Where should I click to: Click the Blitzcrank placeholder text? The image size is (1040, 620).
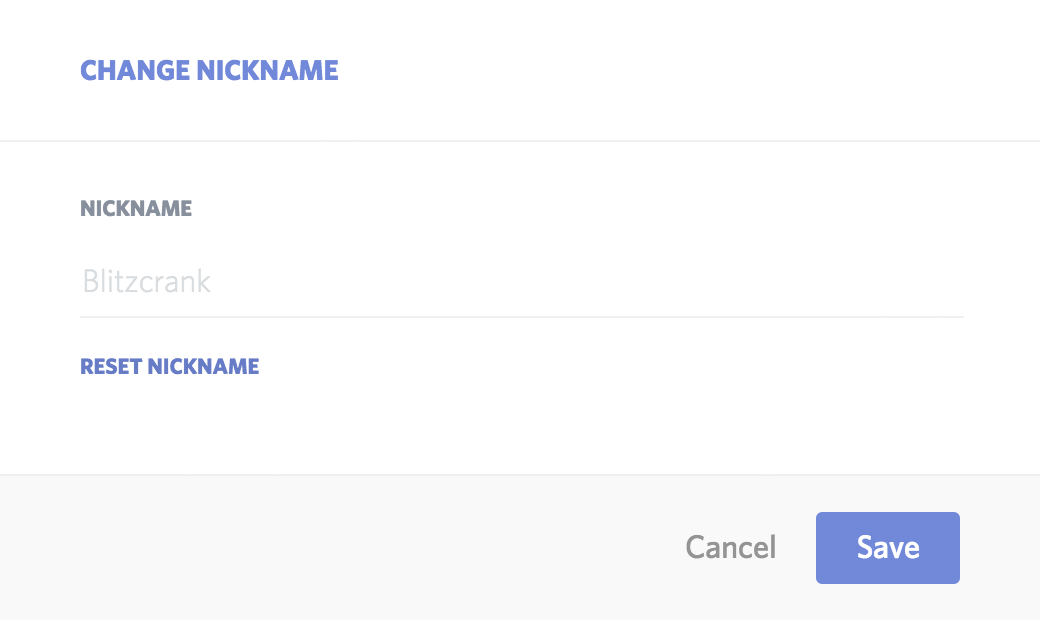click(146, 282)
